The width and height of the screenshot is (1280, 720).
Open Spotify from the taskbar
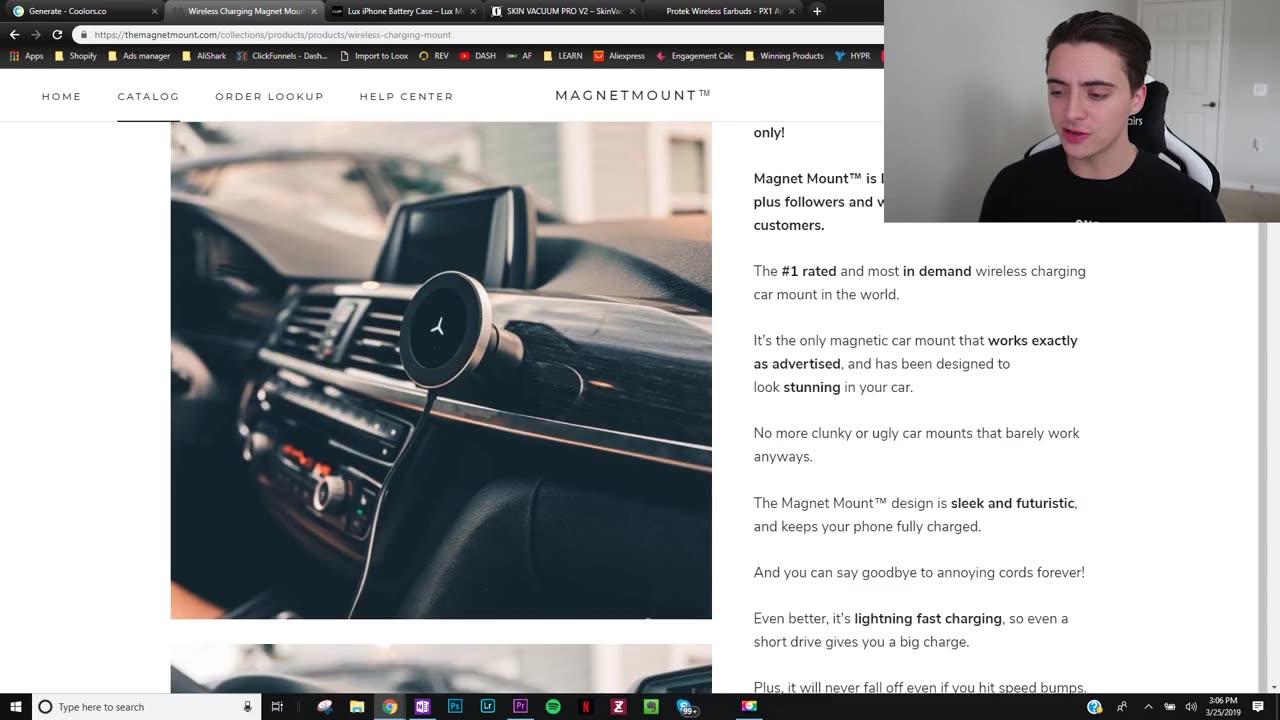553,707
